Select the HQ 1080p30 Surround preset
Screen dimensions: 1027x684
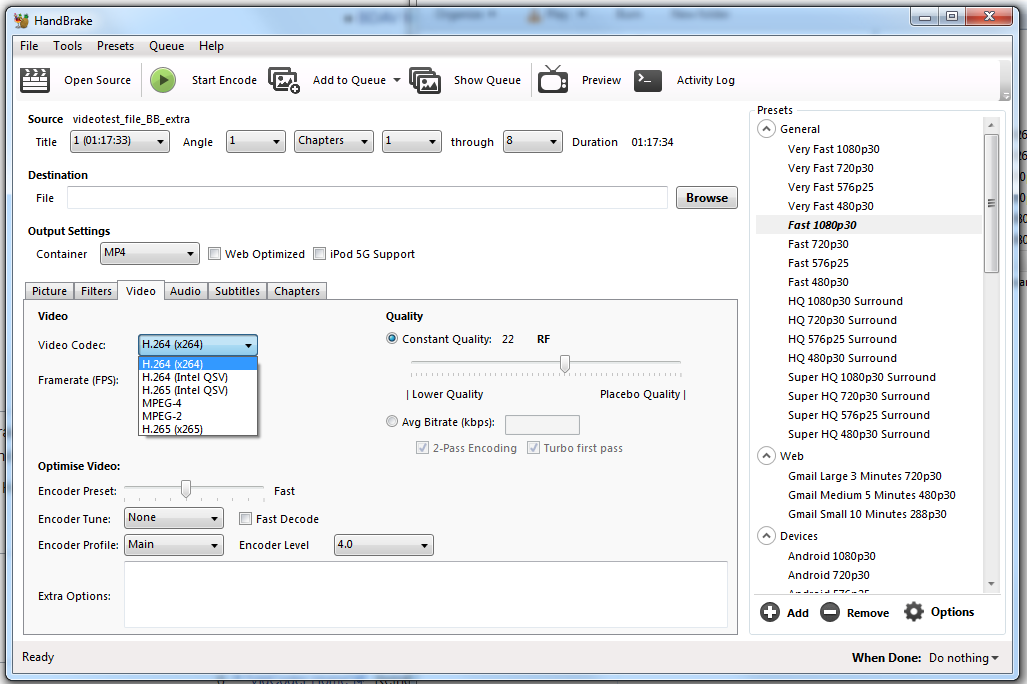tap(845, 301)
